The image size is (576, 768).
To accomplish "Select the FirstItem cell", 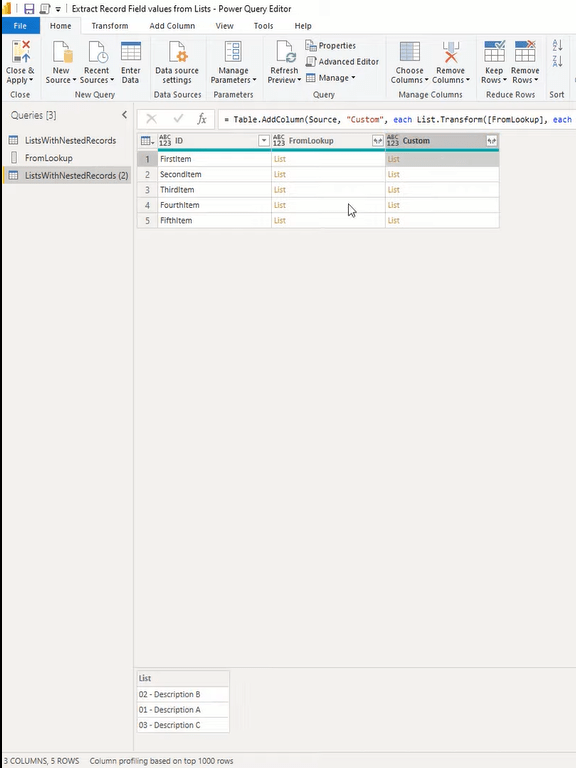I will pos(215,159).
